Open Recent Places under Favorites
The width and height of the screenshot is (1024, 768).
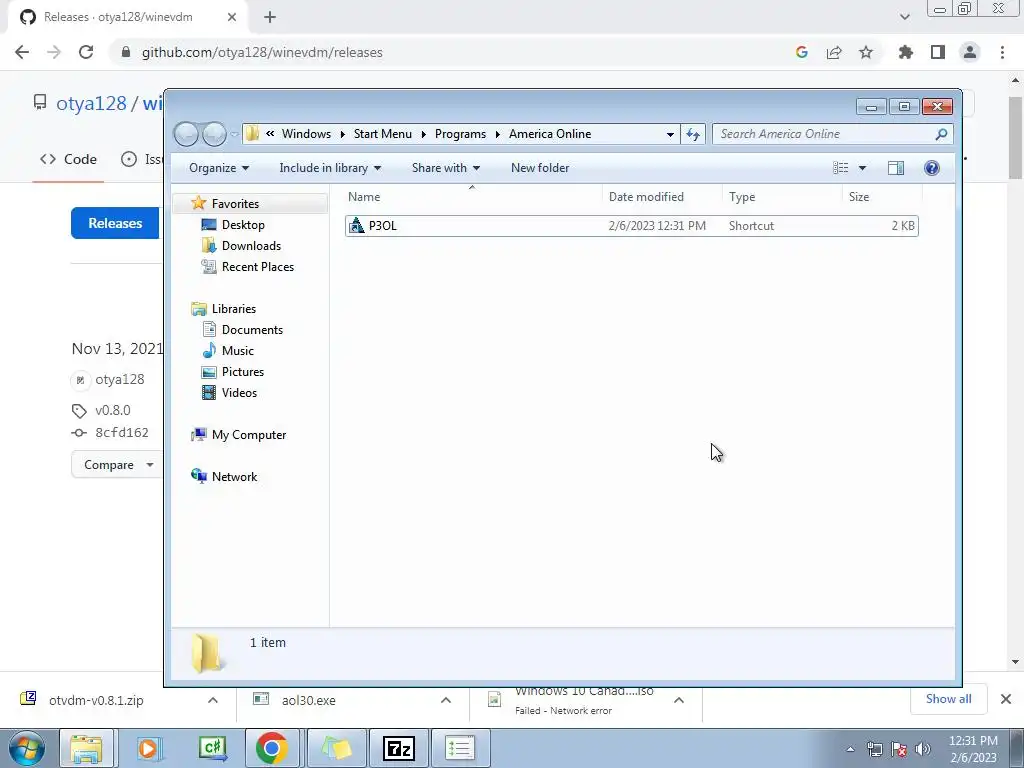[258, 266]
